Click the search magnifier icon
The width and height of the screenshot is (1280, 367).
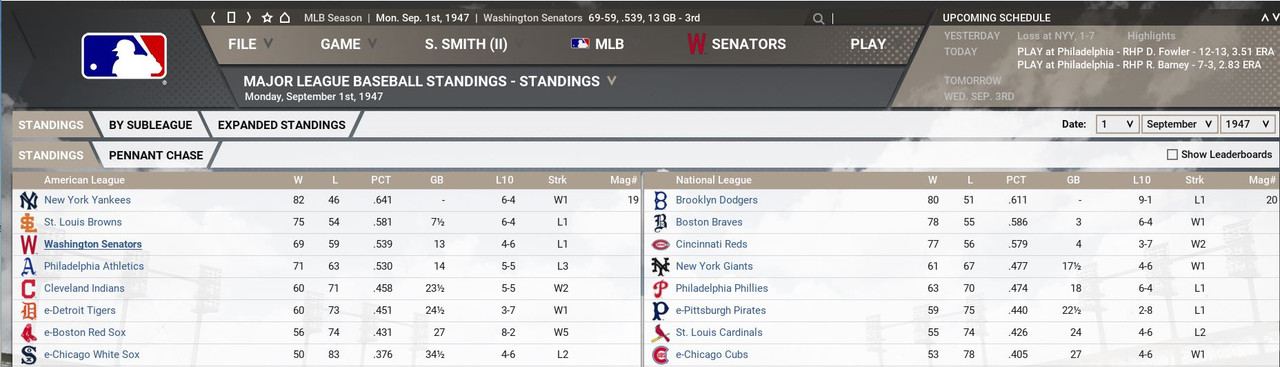click(820, 18)
